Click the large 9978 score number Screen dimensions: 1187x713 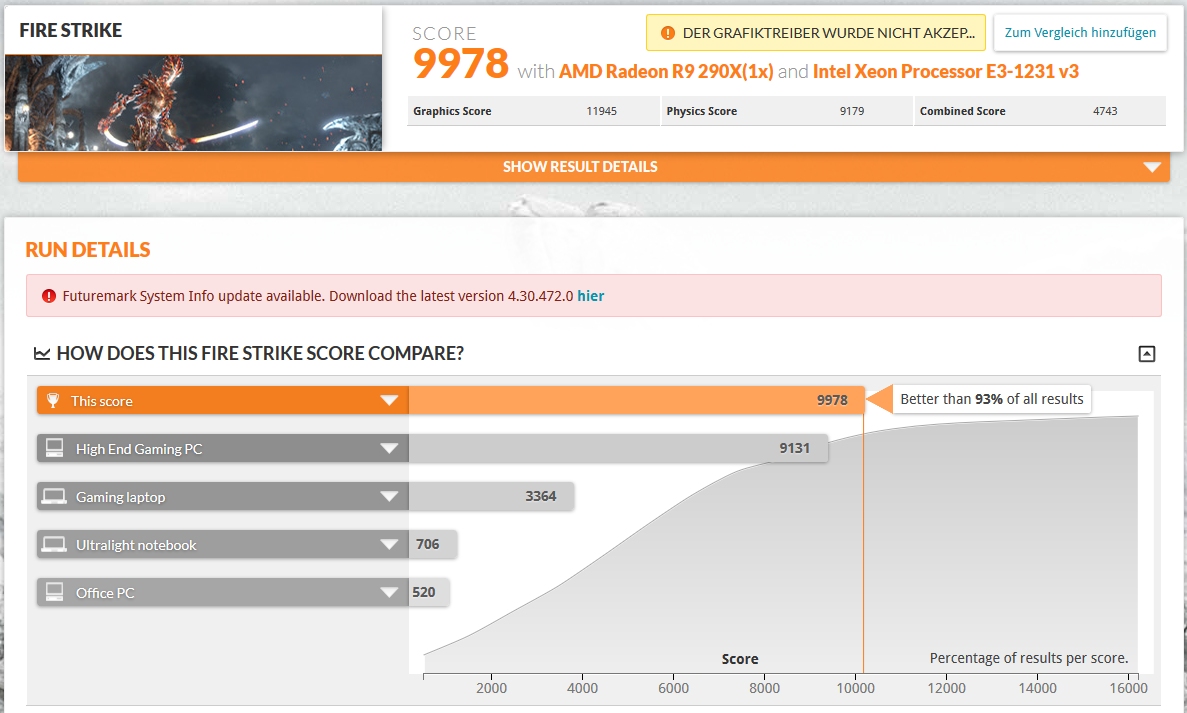coord(461,64)
